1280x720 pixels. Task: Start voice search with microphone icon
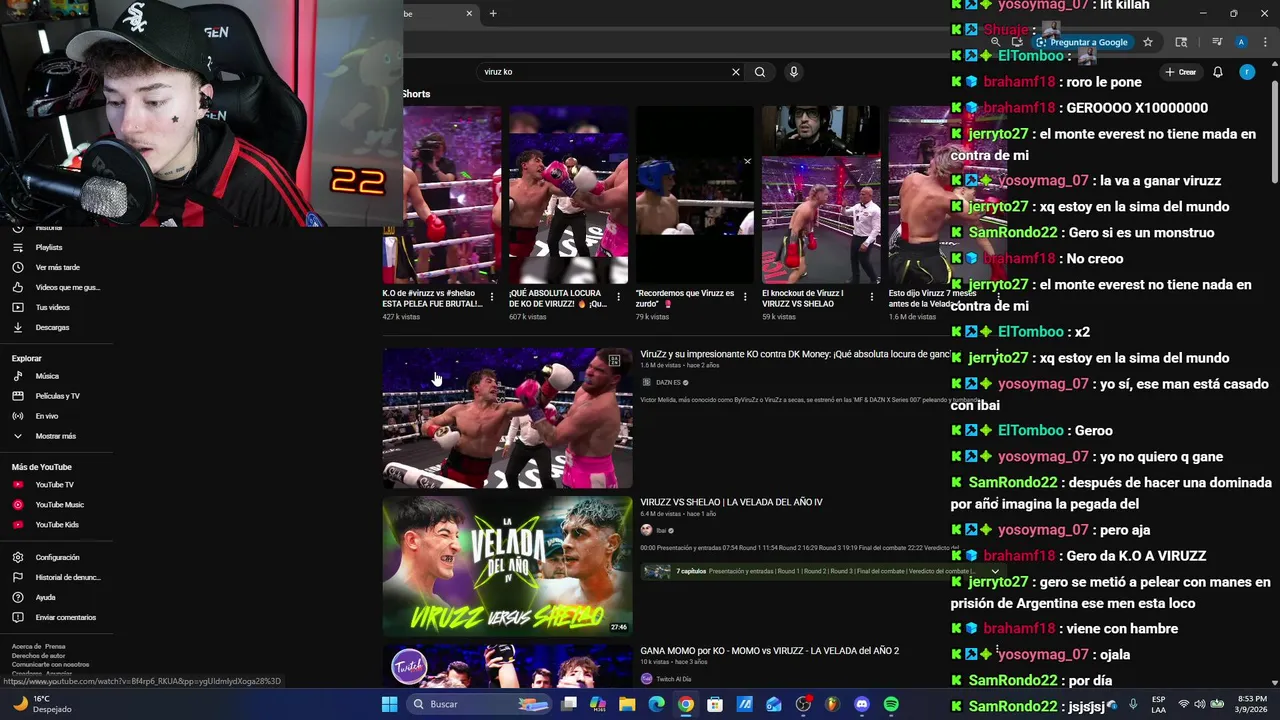pos(794,72)
